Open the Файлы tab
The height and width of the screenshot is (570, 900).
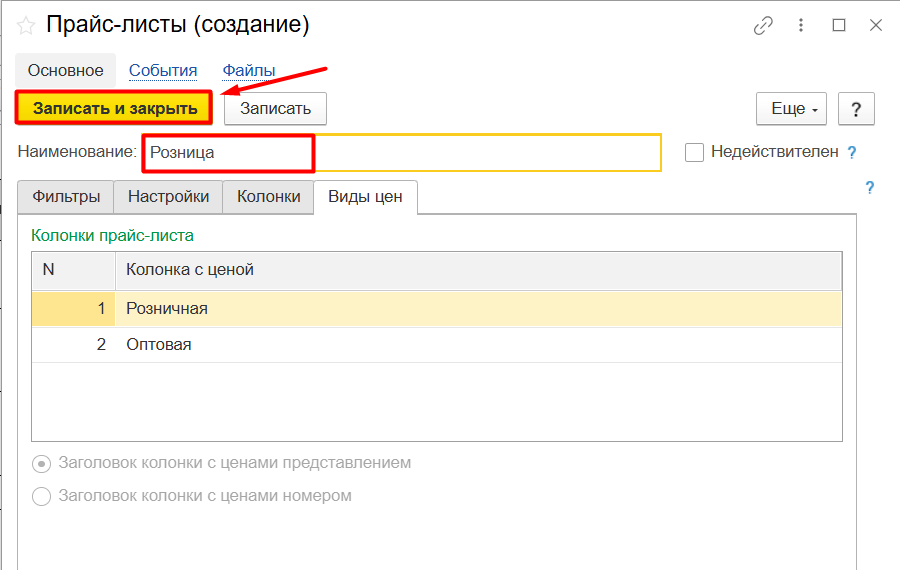249,71
